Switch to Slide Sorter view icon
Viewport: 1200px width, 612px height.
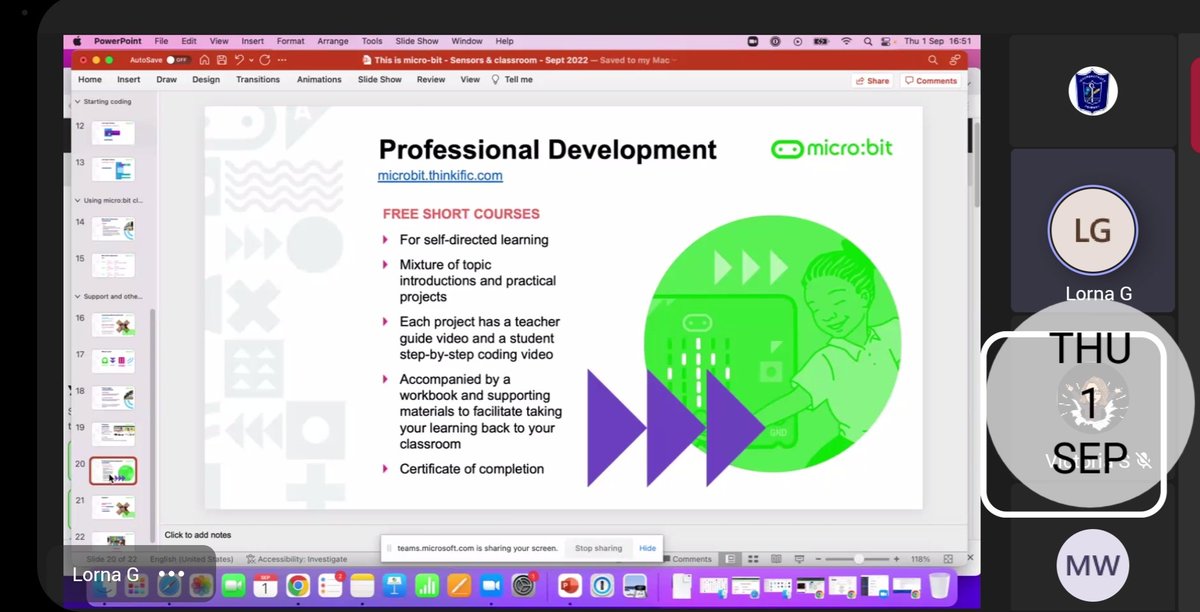753,559
